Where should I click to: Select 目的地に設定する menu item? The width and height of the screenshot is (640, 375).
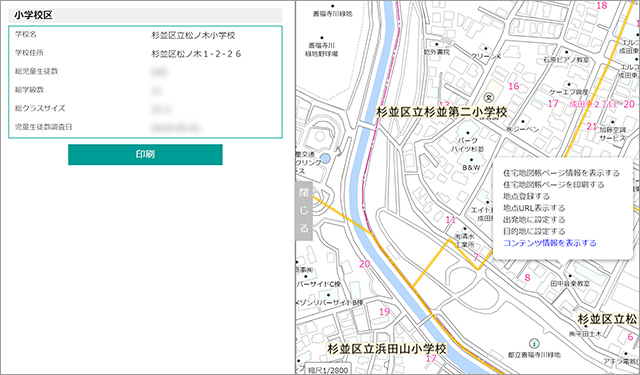coord(534,231)
